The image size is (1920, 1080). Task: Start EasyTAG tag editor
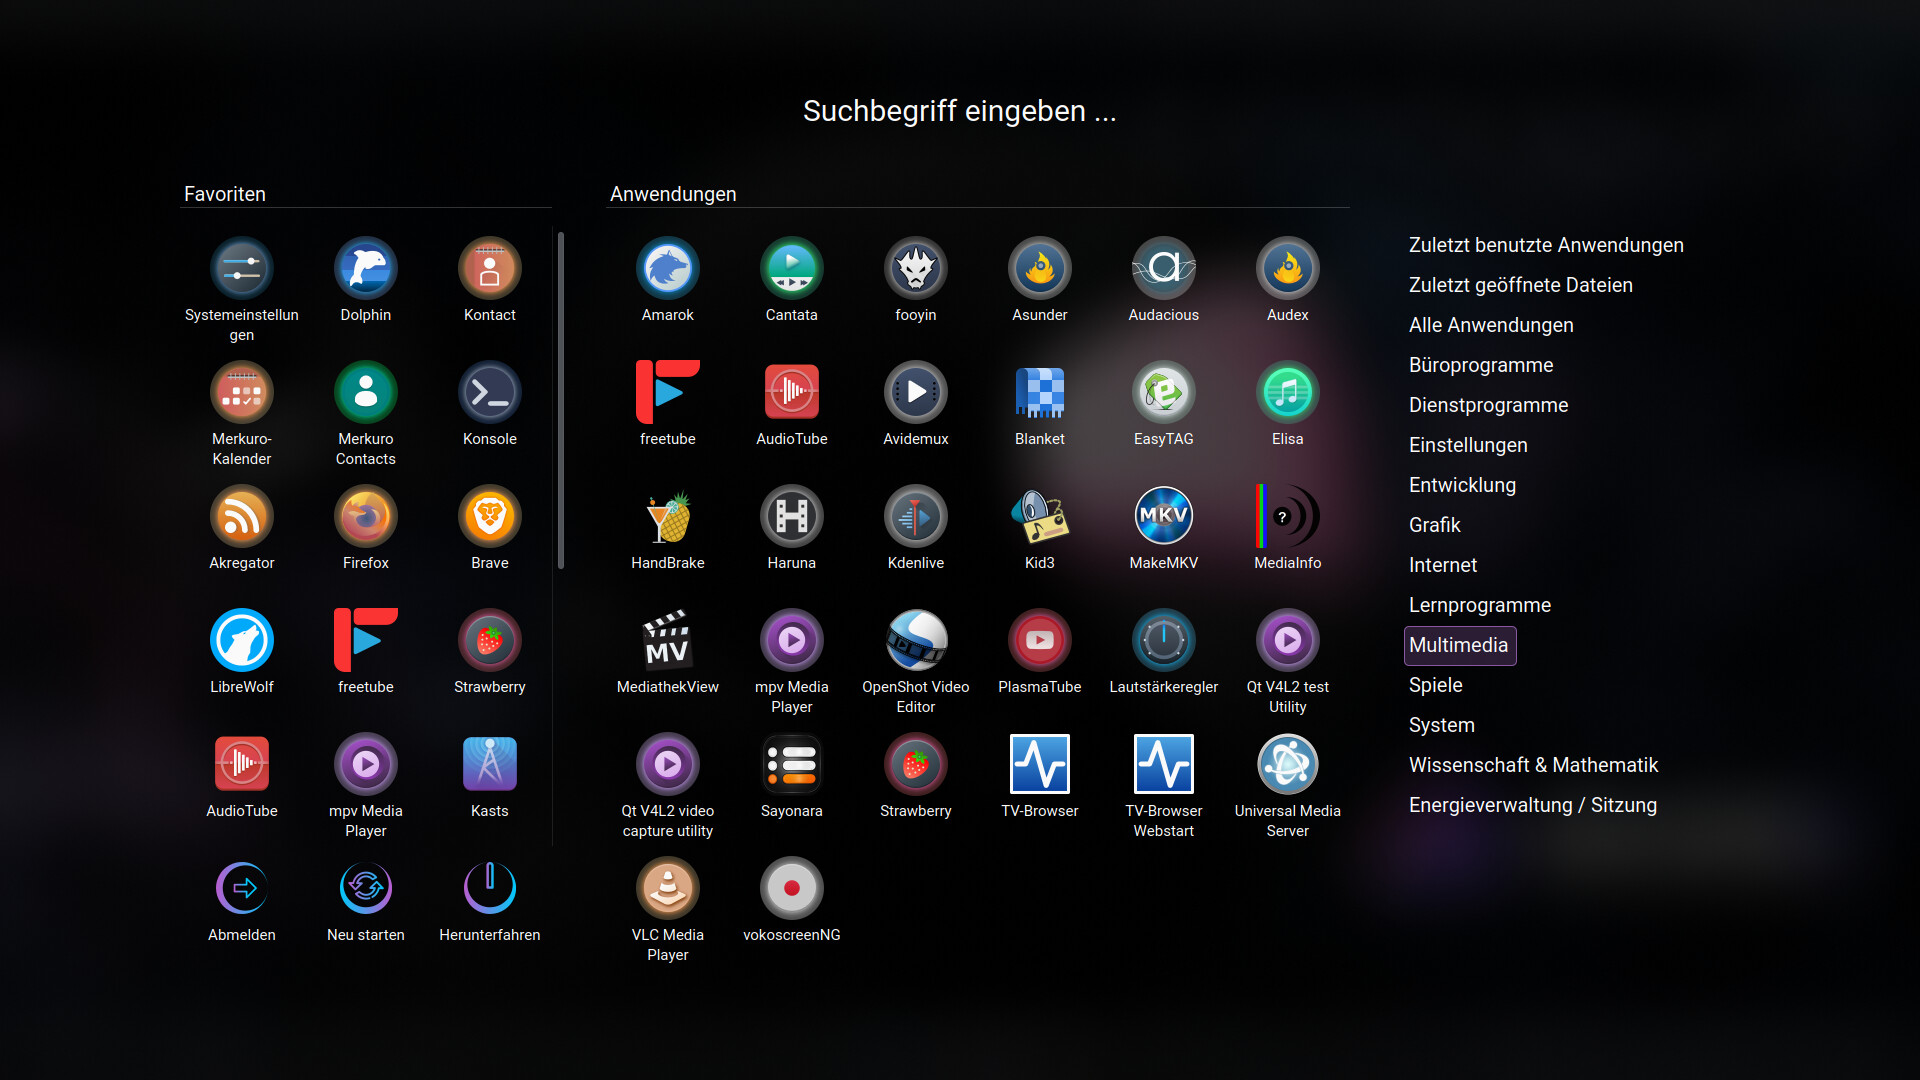[1164, 405]
